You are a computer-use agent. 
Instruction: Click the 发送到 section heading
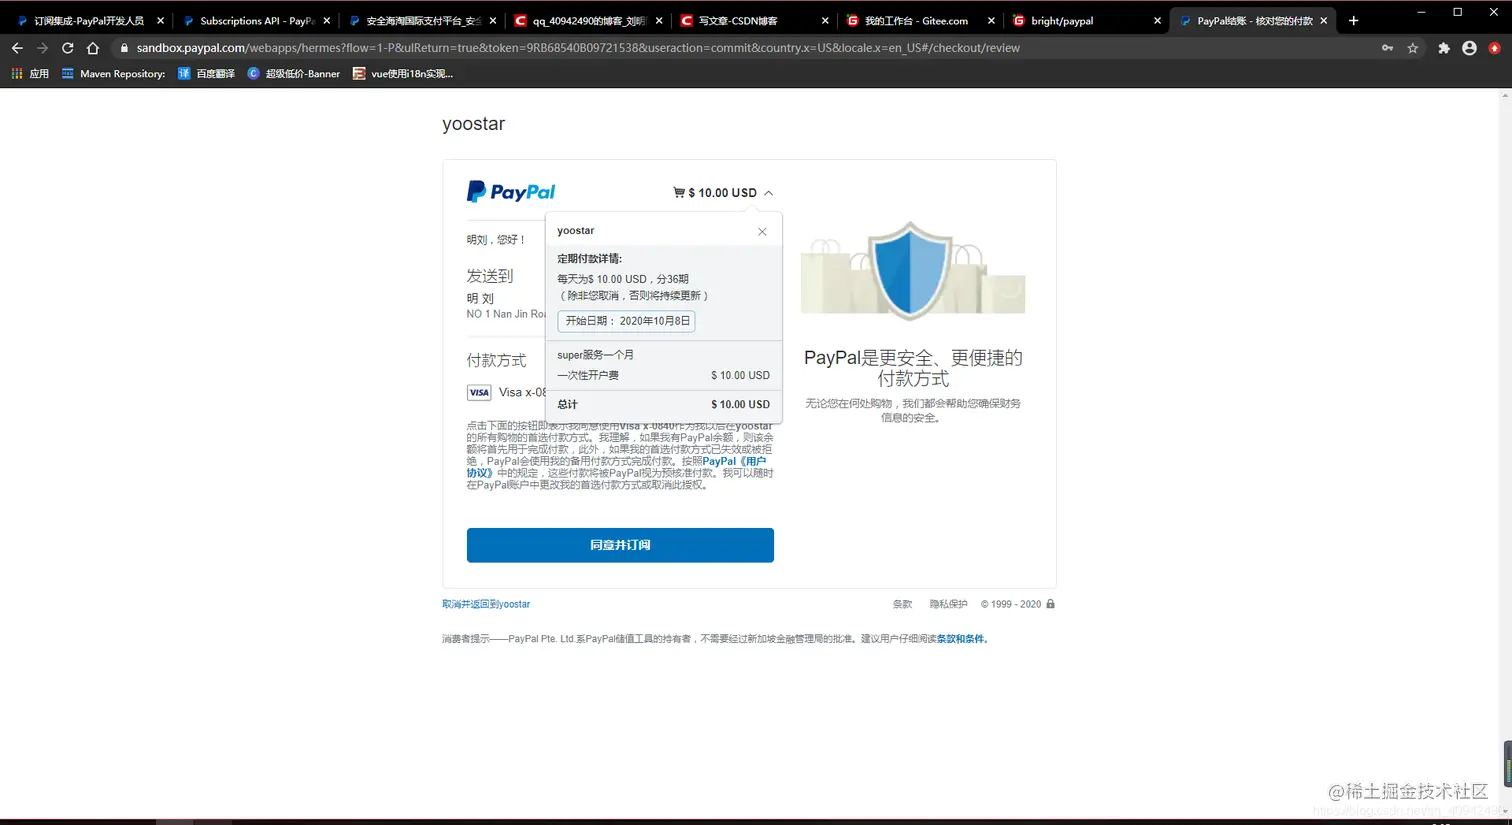point(489,276)
